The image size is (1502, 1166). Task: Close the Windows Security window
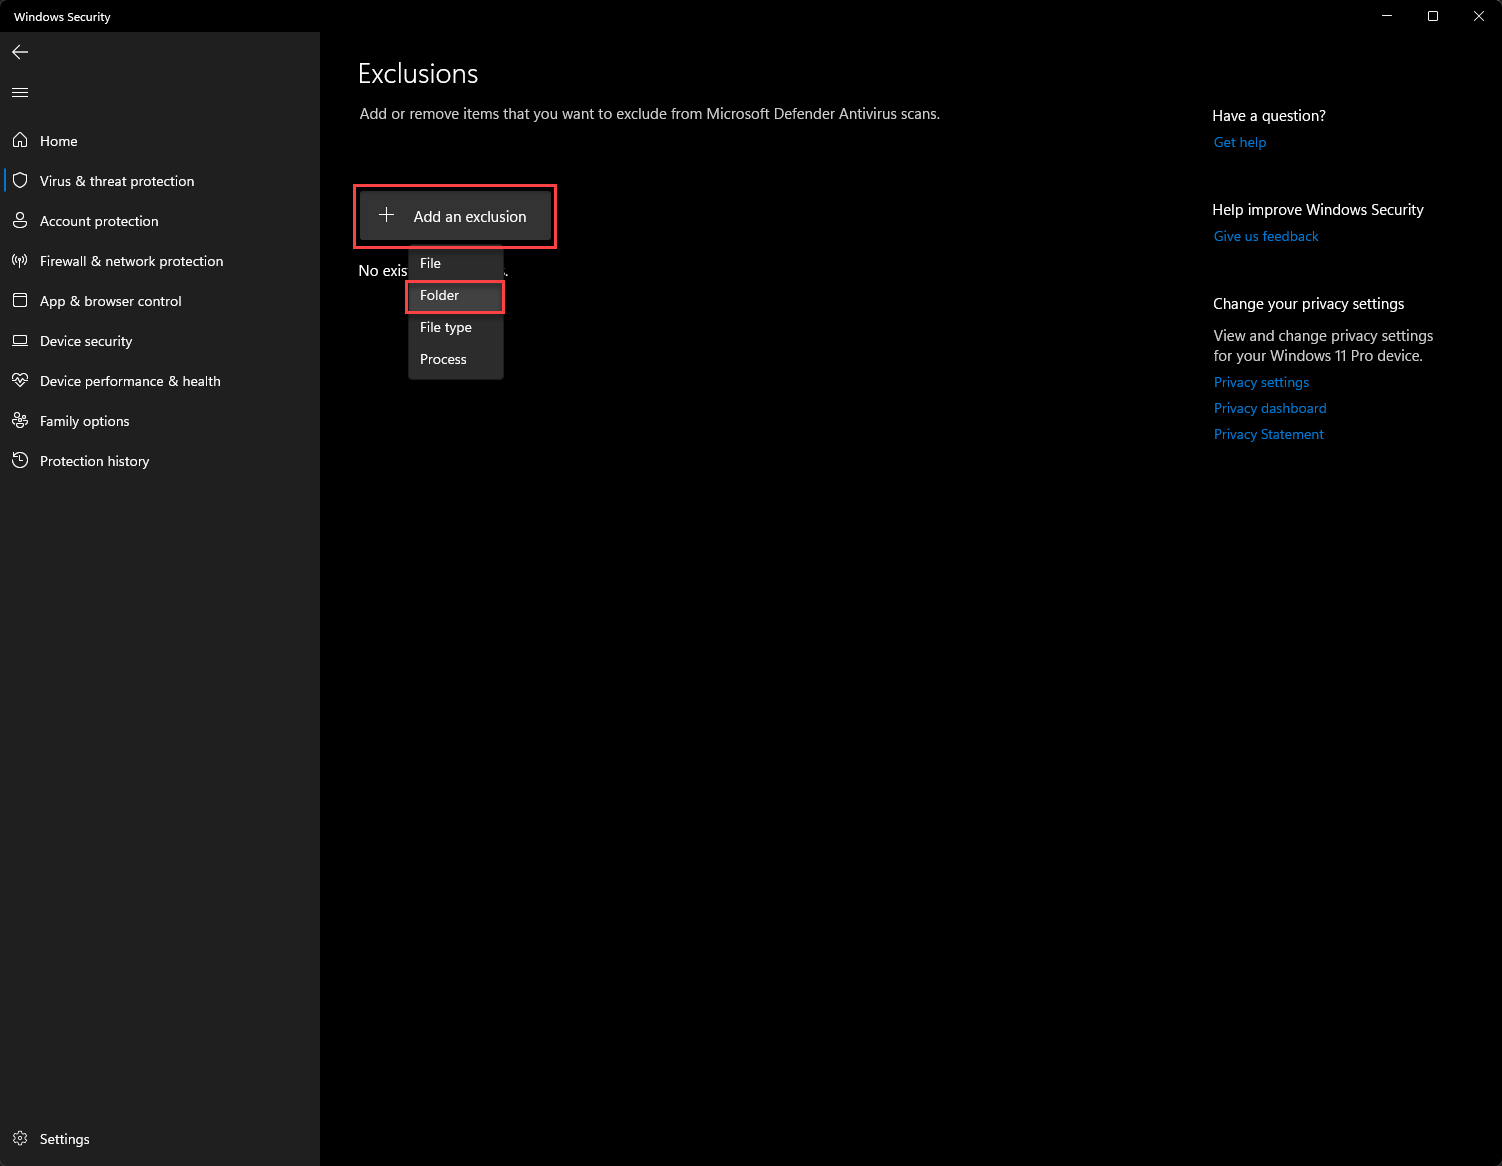point(1479,16)
